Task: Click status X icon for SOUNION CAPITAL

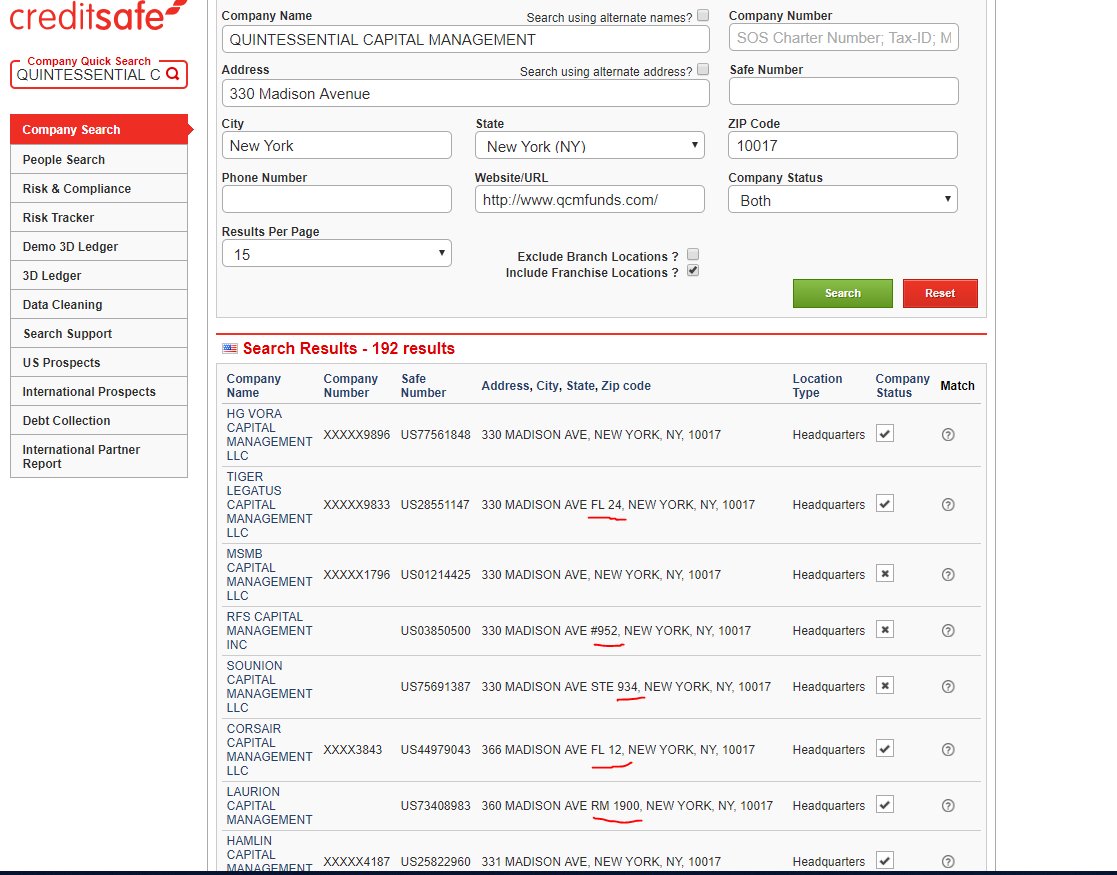Action: coord(885,686)
